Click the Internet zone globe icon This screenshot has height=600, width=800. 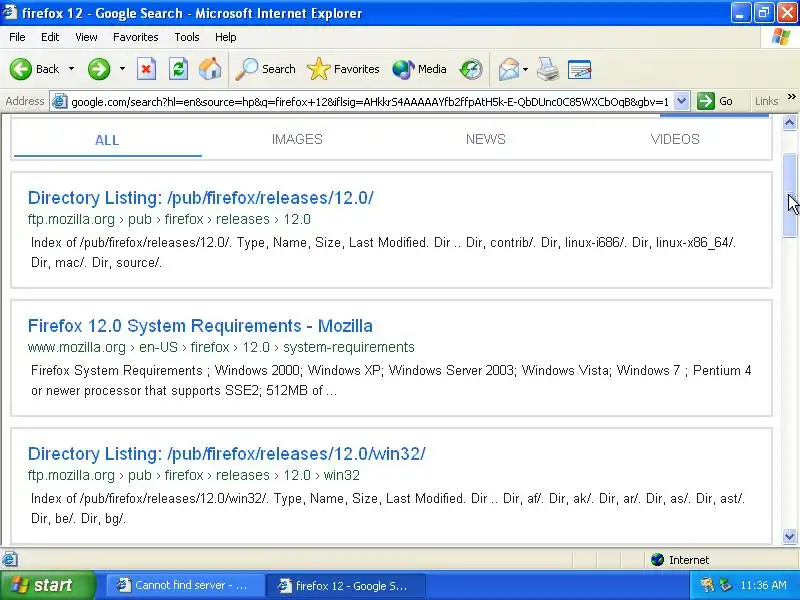[x=657, y=560]
